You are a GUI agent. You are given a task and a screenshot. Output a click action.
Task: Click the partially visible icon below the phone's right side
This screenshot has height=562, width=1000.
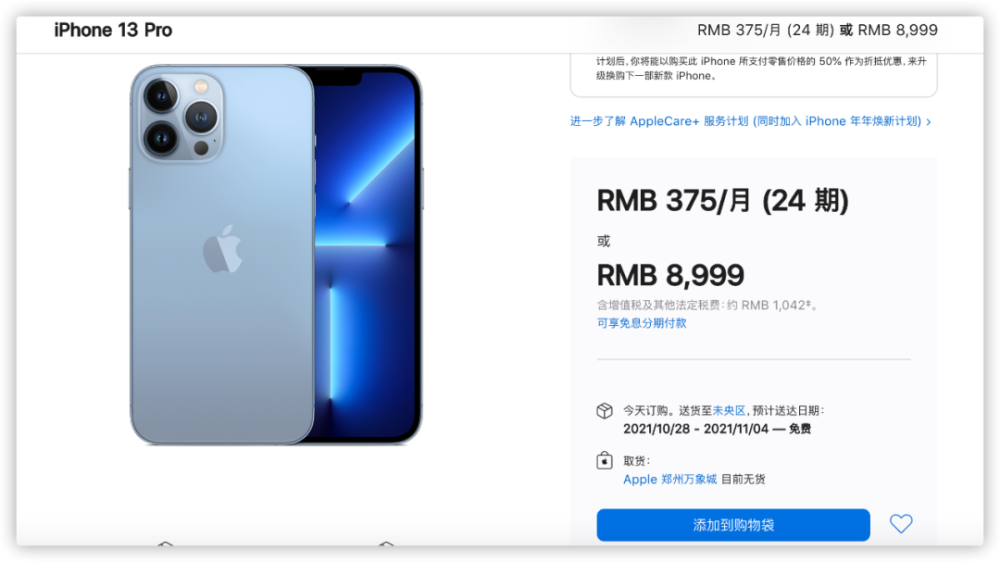pyautogui.click(x=386, y=544)
